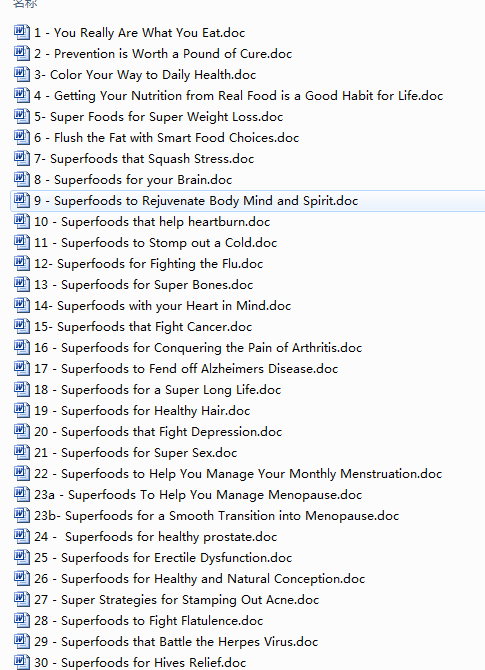Click Word icon beside '2 - Prevention is Worth a Pound of Cure.doc'
This screenshot has width=485, height=670.
[22, 53]
